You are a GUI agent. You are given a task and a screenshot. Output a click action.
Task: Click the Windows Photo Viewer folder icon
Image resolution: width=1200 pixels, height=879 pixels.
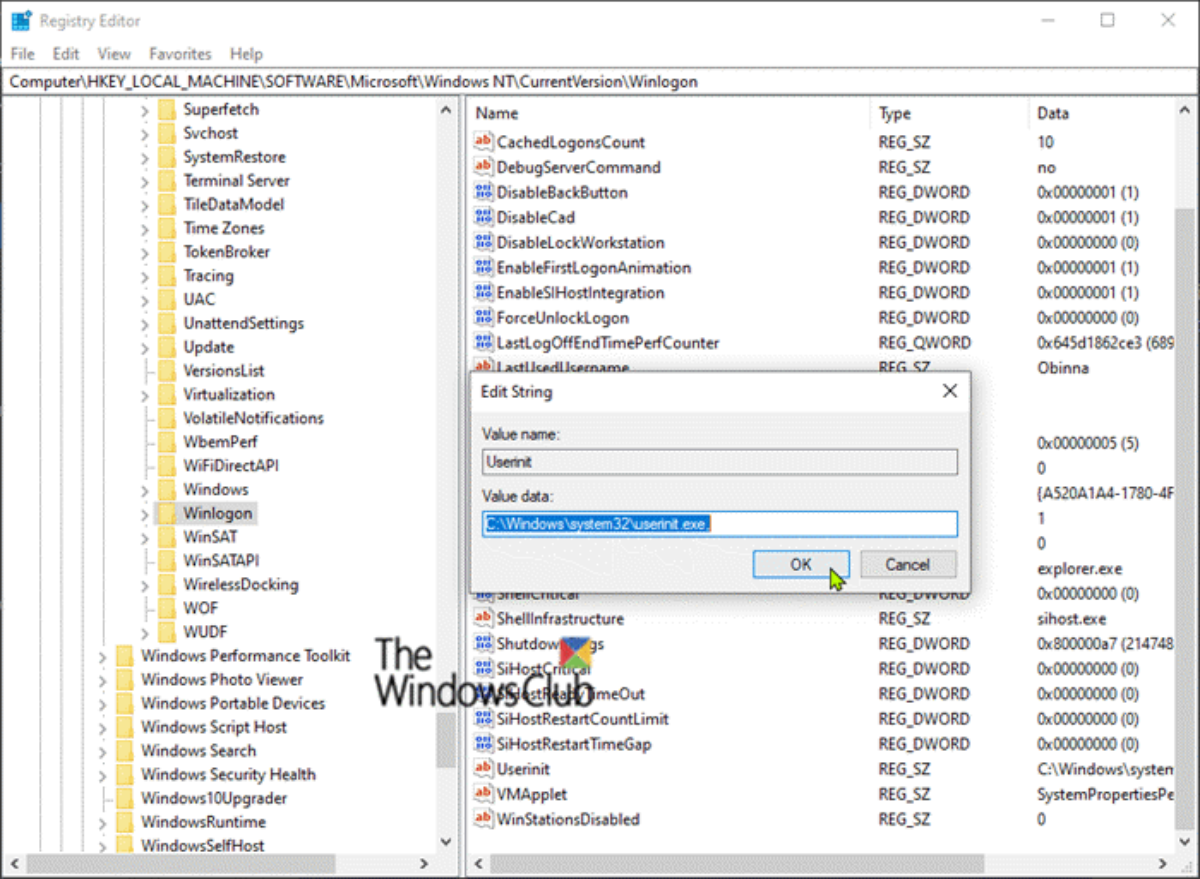click(x=124, y=679)
